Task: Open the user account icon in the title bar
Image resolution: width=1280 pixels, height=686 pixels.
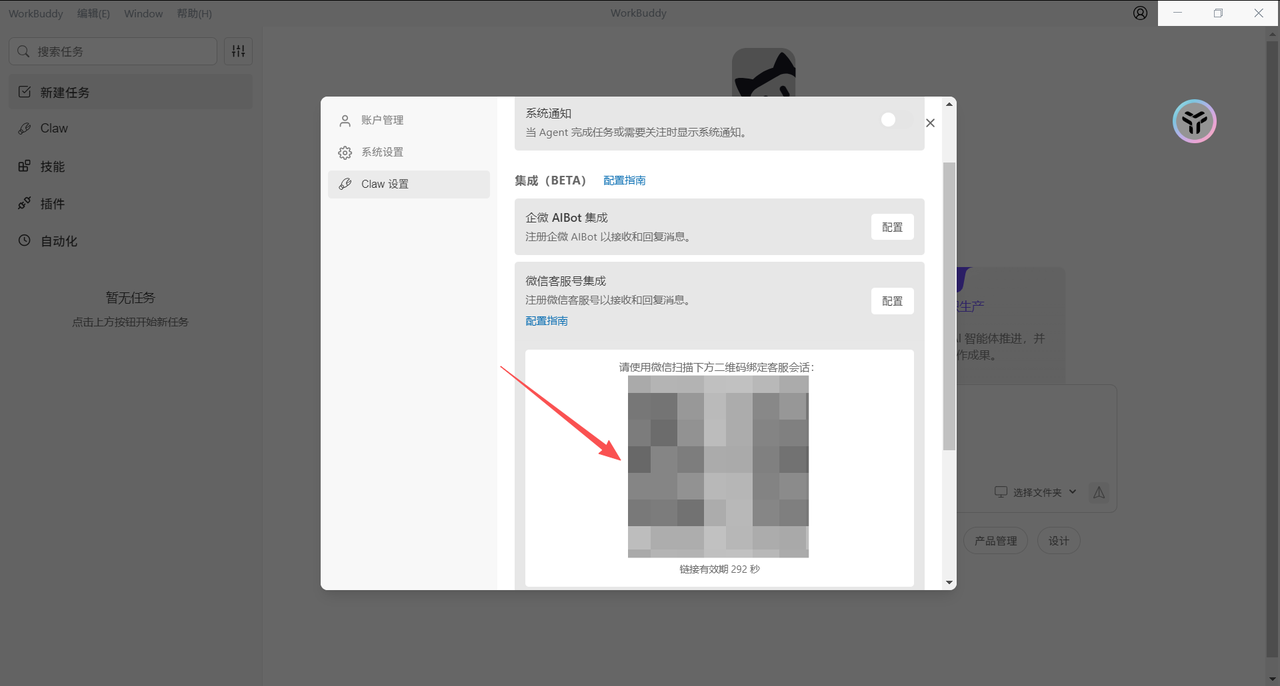Action: pyautogui.click(x=1141, y=13)
